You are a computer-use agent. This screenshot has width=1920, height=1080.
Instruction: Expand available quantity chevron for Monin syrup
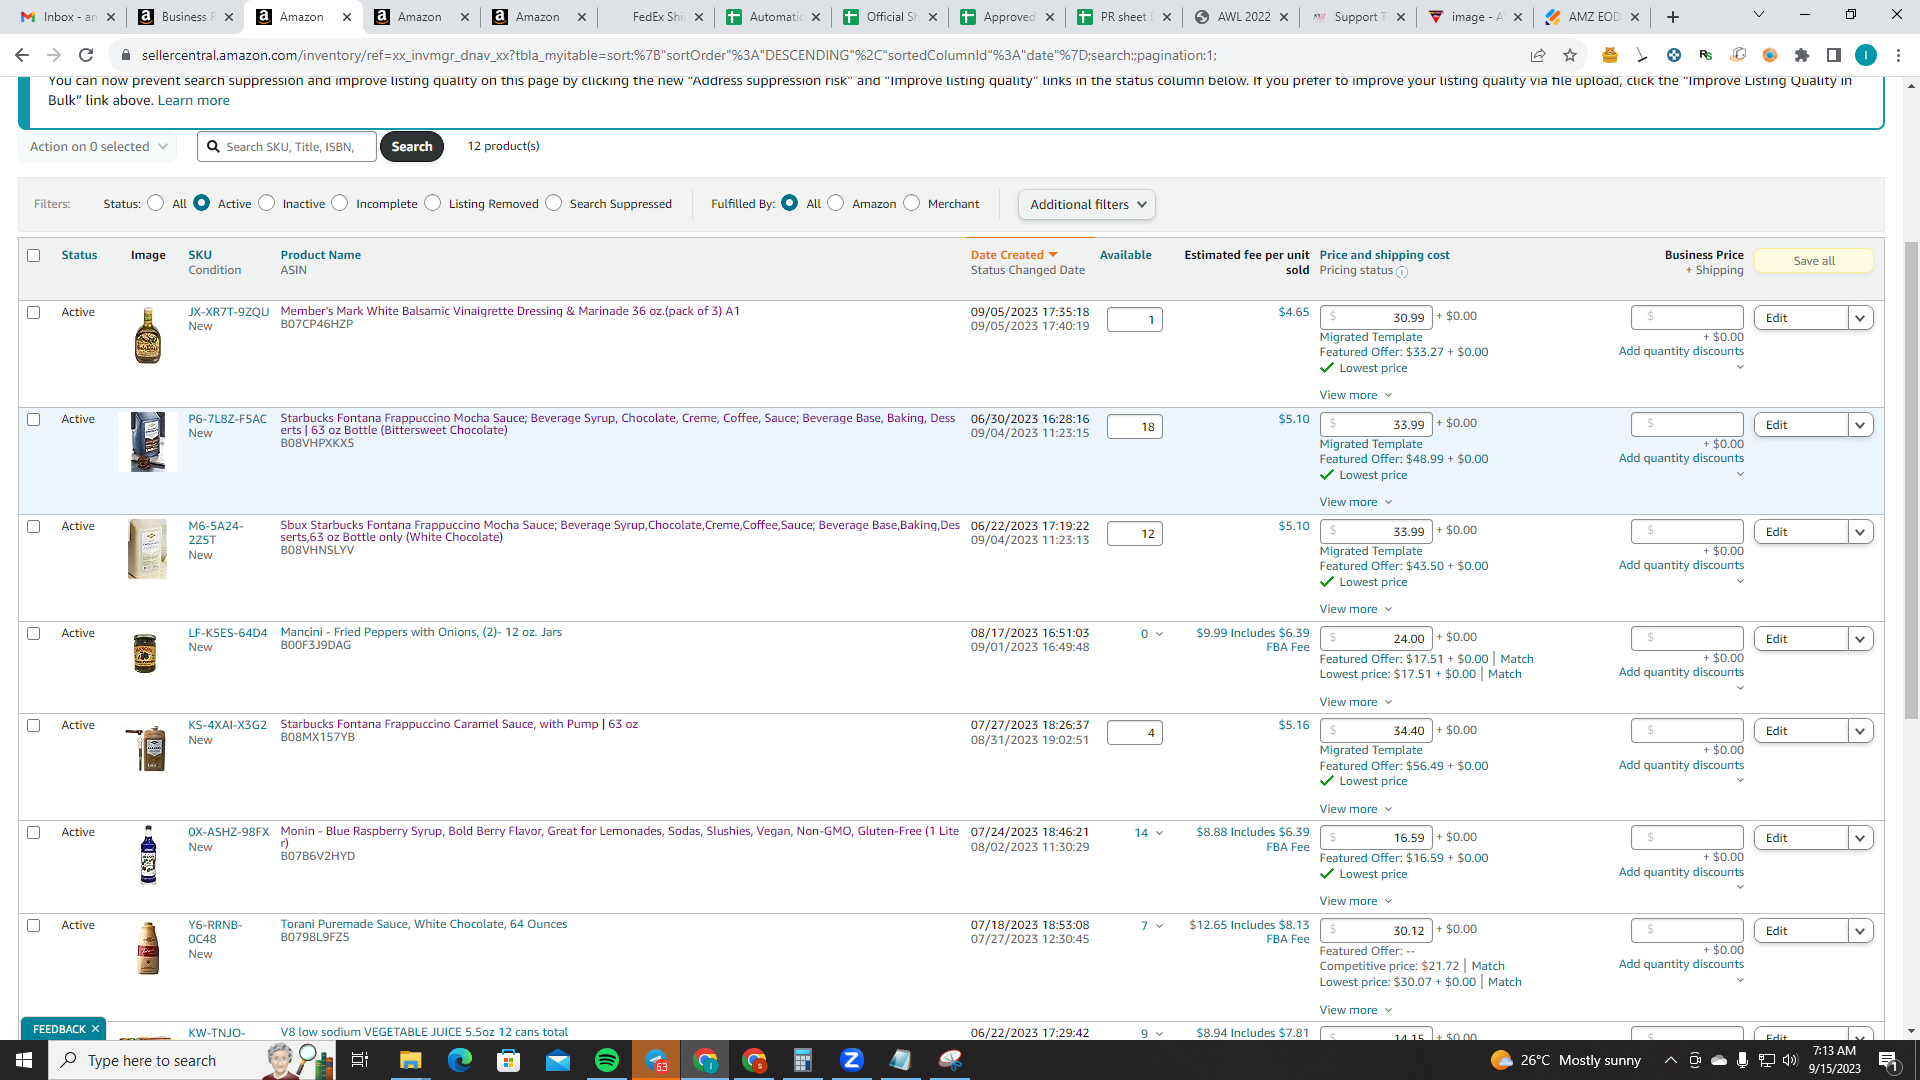(1159, 833)
